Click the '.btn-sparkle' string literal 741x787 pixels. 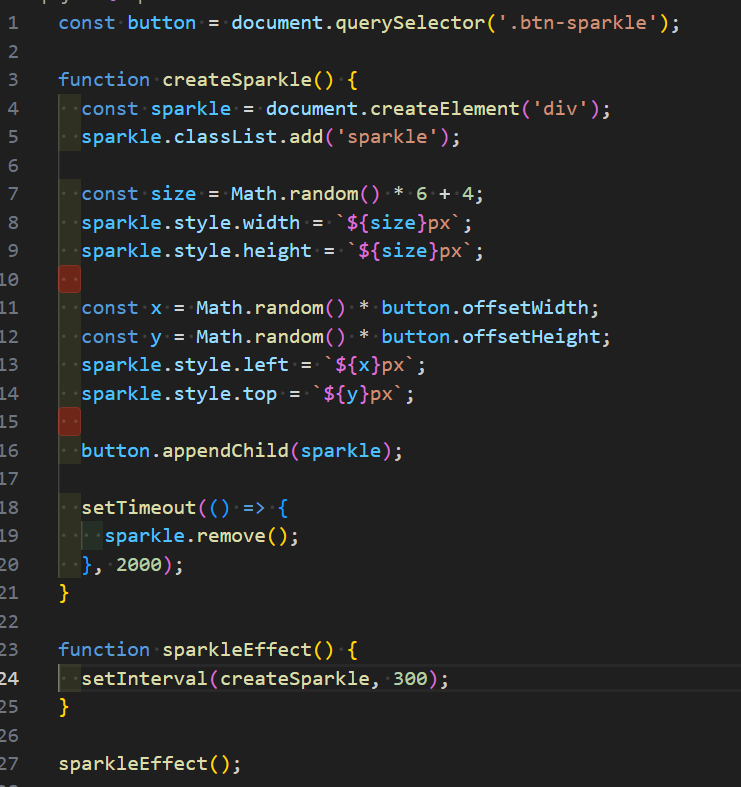pyautogui.click(x=577, y=23)
